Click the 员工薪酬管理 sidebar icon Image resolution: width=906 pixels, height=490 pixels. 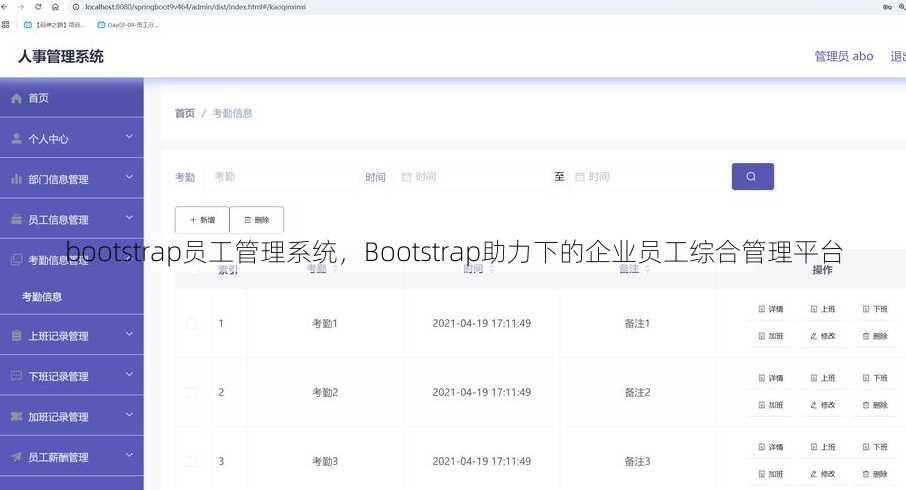[16, 457]
